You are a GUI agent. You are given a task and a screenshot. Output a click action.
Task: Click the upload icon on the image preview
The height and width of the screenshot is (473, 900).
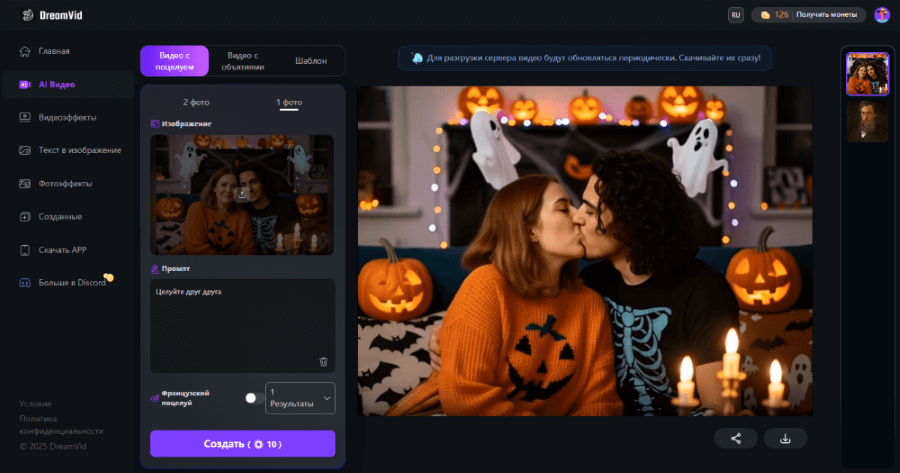click(242, 196)
